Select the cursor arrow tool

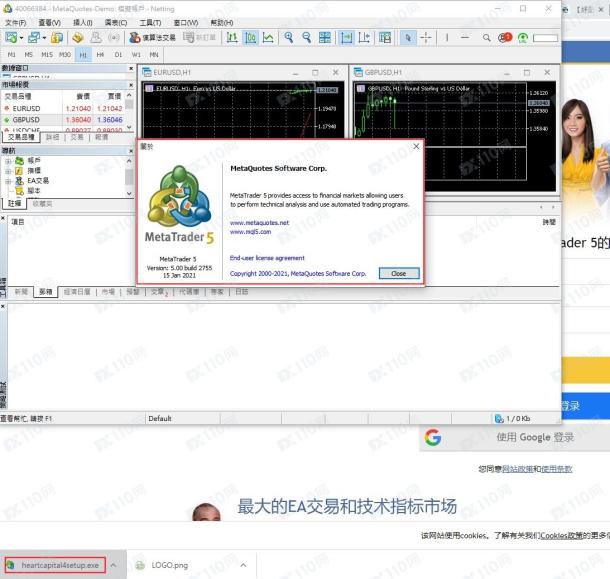pyautogui.click(x=408, y=38)
